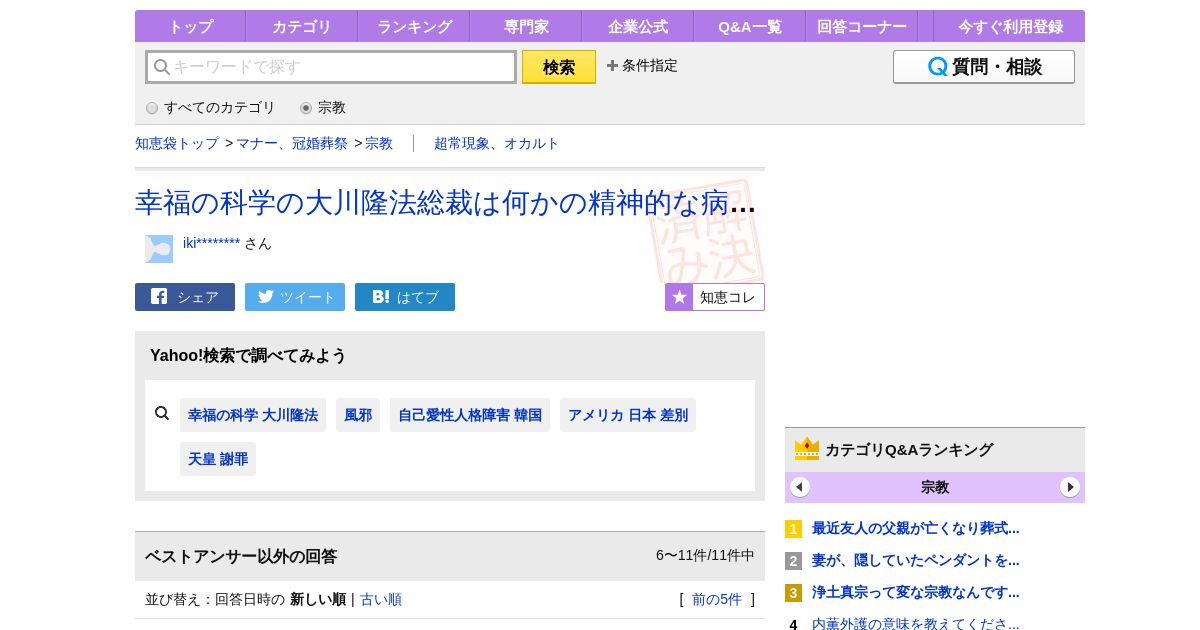
Task: Open the ランキング tab
Action: point(414,27)
